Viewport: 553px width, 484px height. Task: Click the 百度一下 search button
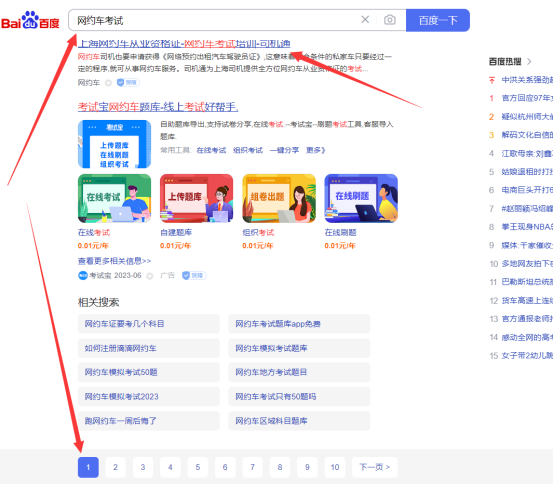(x=438, y=20)
